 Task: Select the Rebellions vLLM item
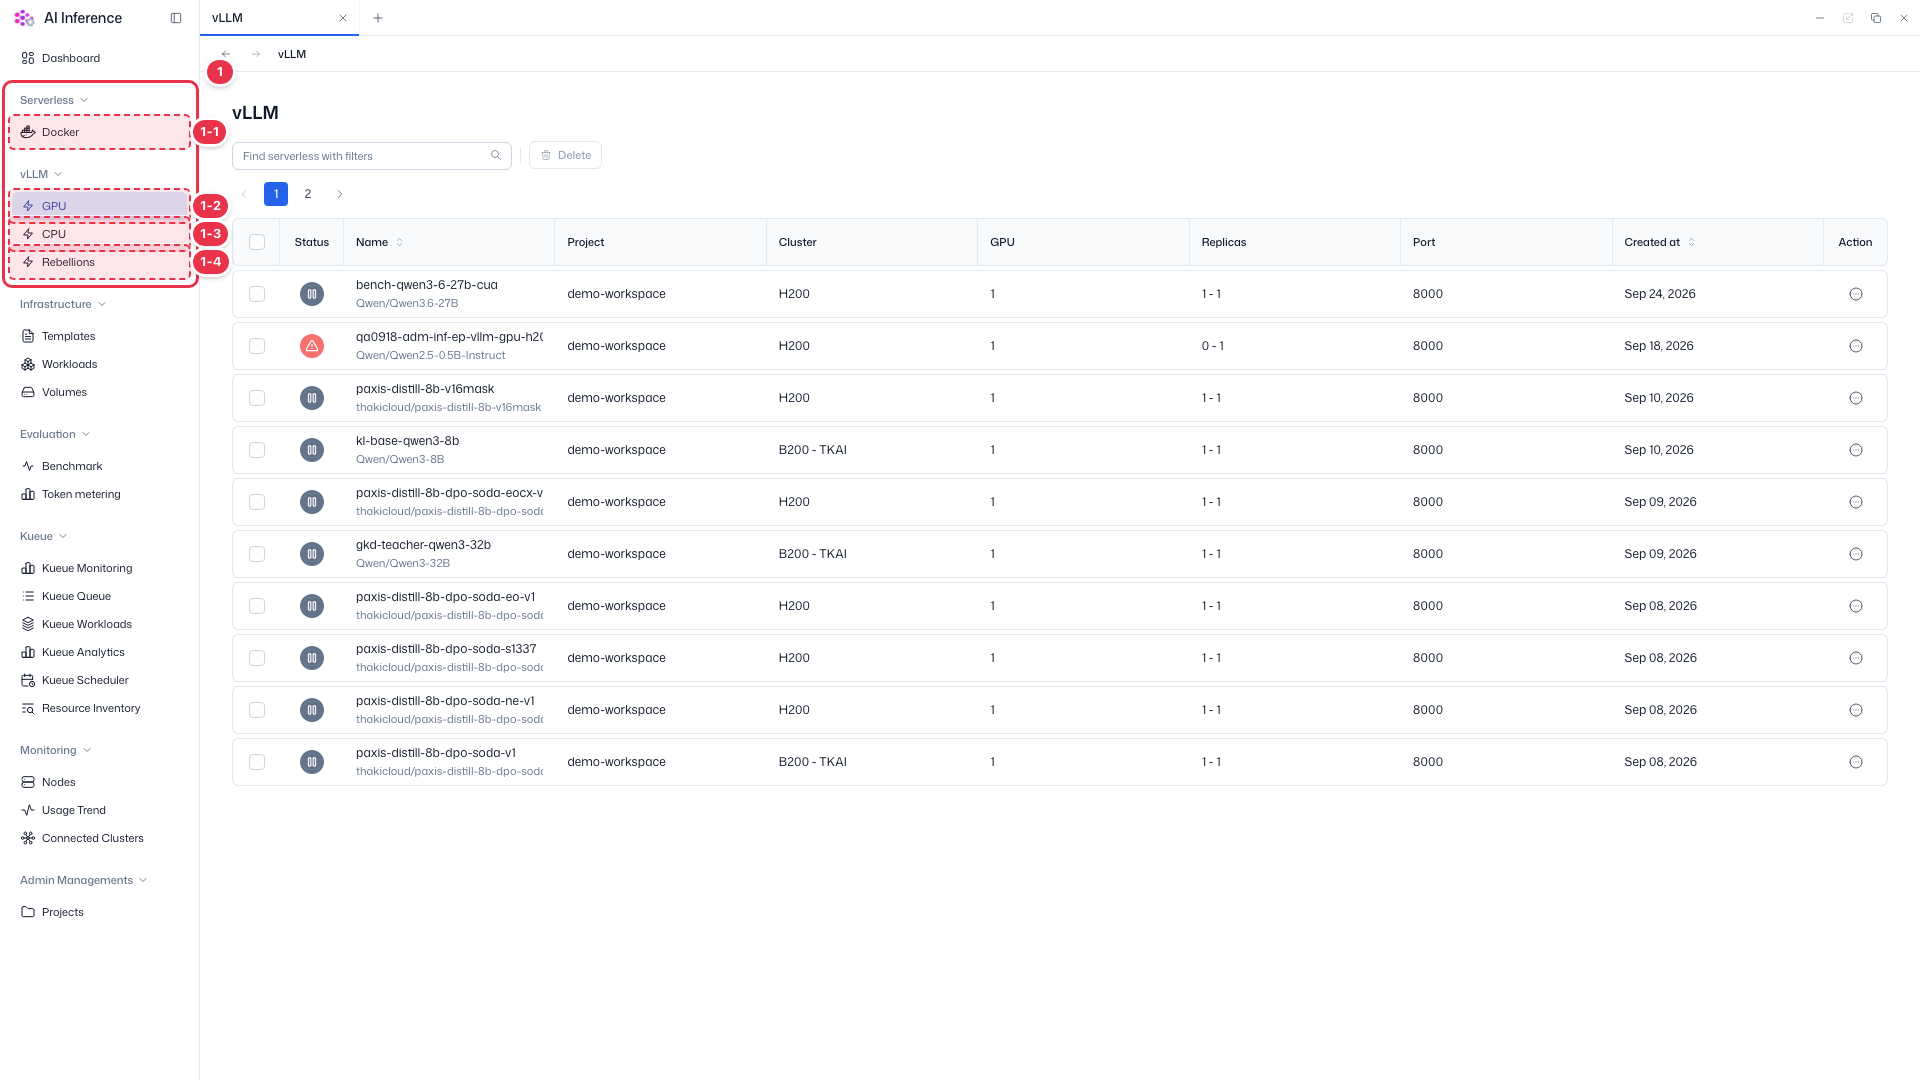click(x=99, y=262)
